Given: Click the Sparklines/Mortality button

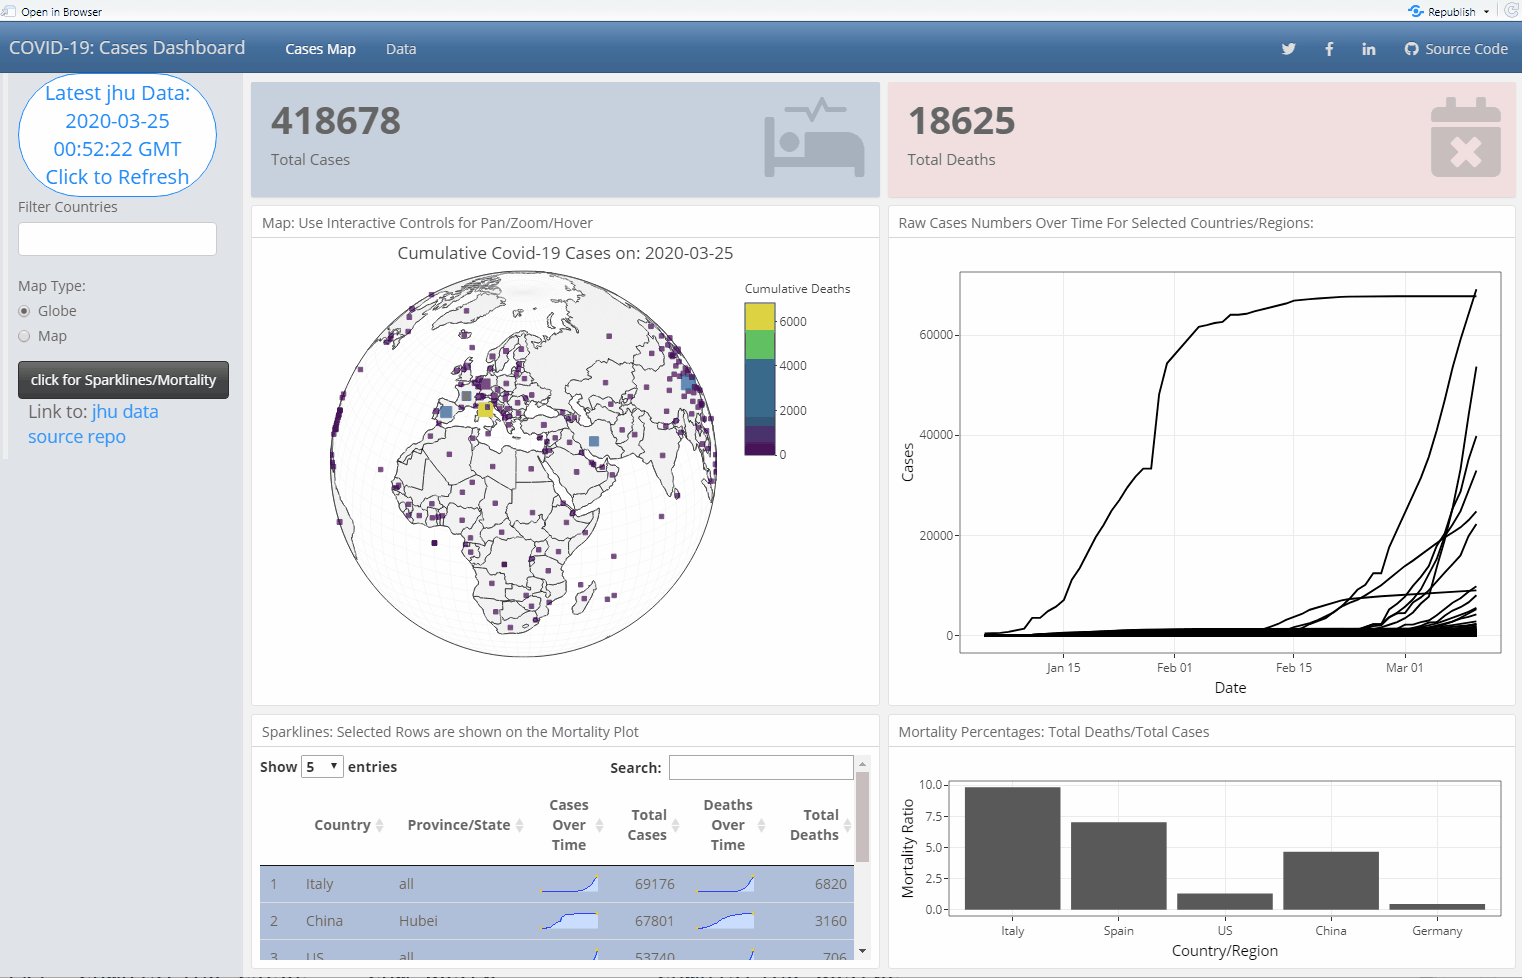Looking at the screenshot, I should pos(123,380).
